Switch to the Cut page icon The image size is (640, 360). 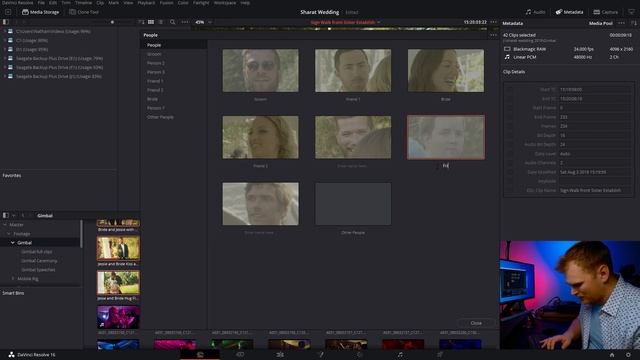point(240,355)
